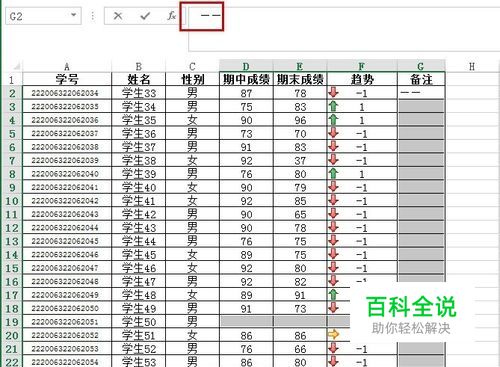The height and width of the screenshot is (367, 500).
Task: Select column F header
Action: click(362, 66)
